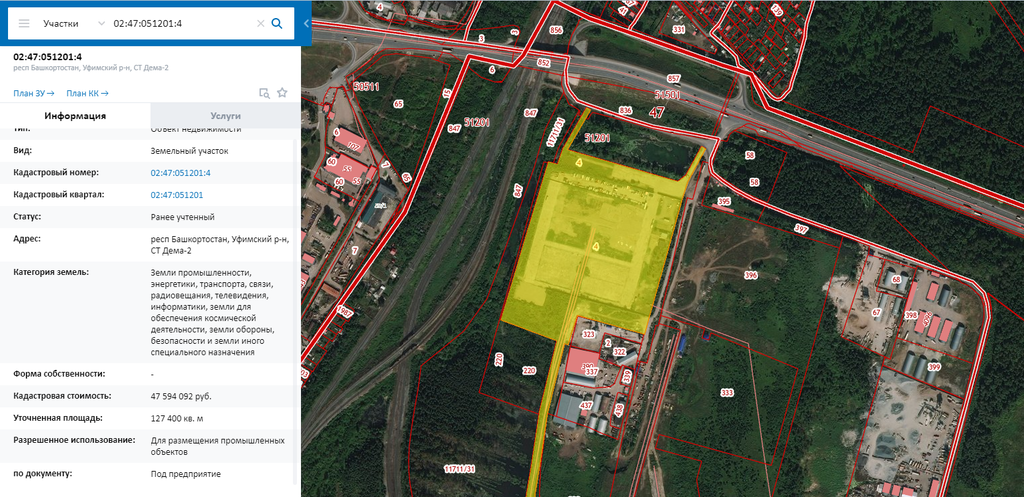Click inside the cadastral number search field

click(180, 23)
